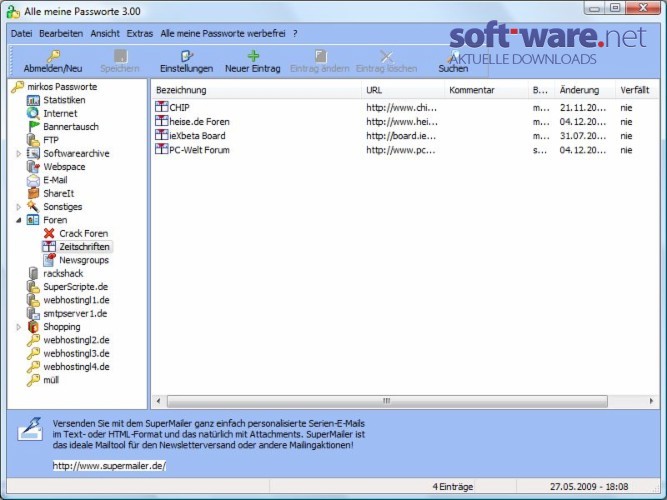Click the mirkos Passworte key icon
Screen dimensions: 667x500
[18, 87]
